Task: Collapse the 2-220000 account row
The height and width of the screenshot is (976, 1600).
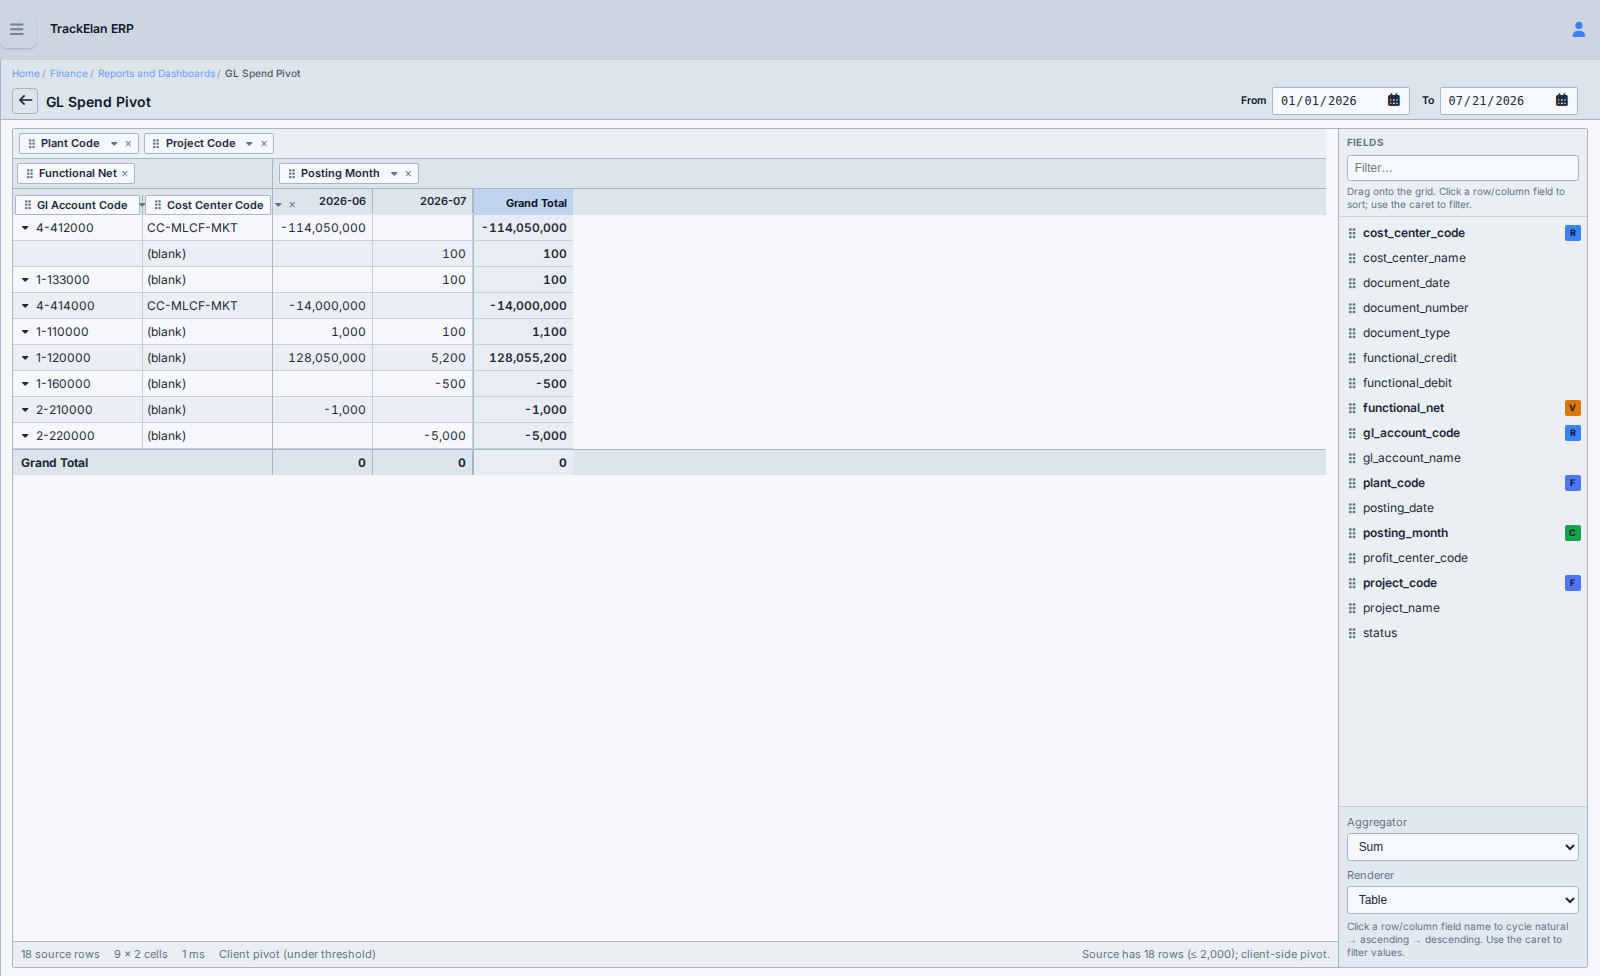Action: (25, 436)
